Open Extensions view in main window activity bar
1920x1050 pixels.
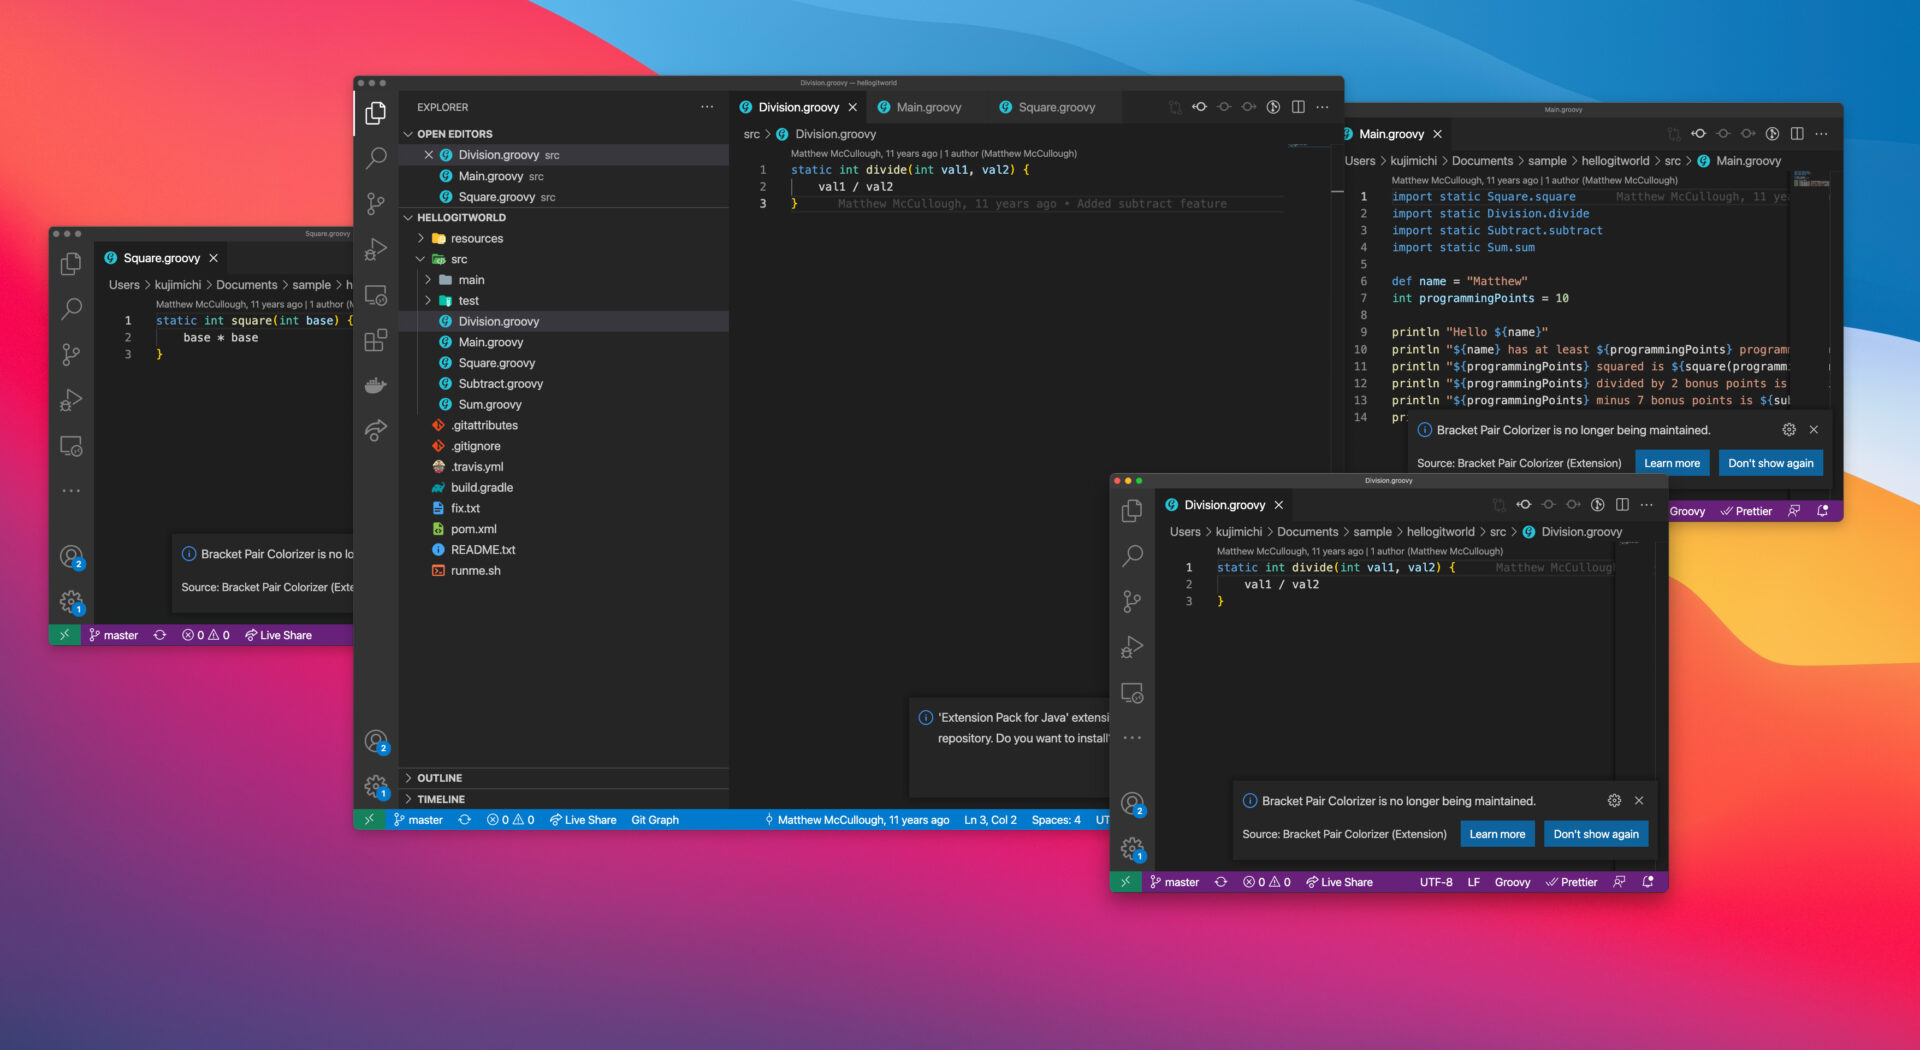pos(376,341)
